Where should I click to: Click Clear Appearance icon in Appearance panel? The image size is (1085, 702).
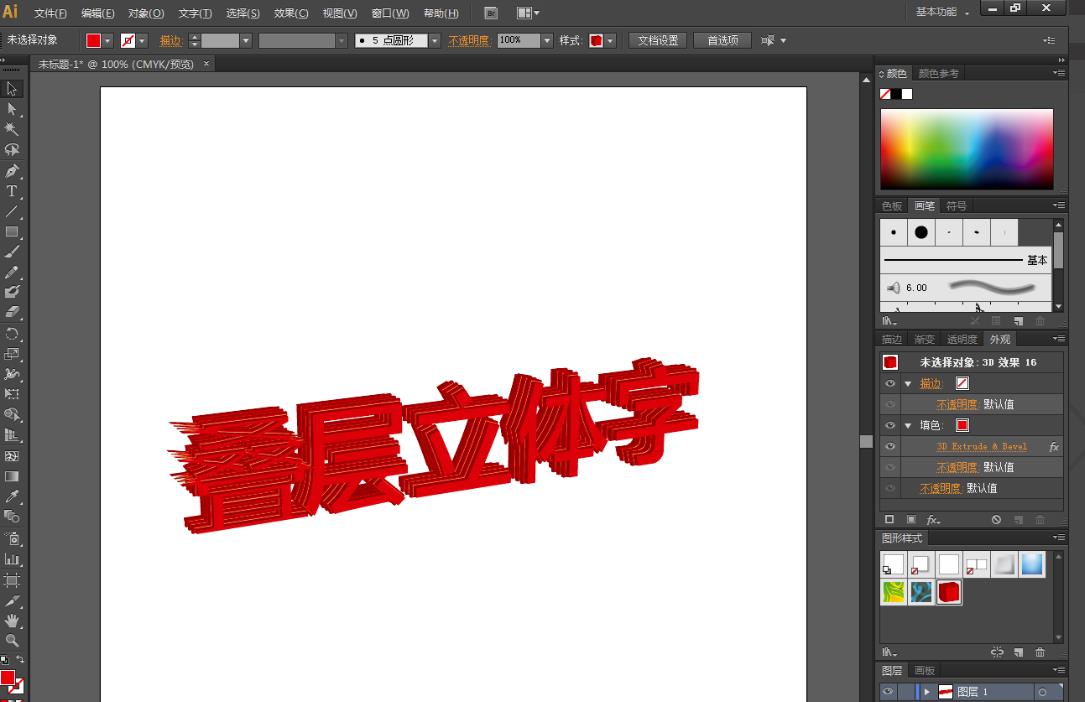pyautogui.click(x=996, y=519)
